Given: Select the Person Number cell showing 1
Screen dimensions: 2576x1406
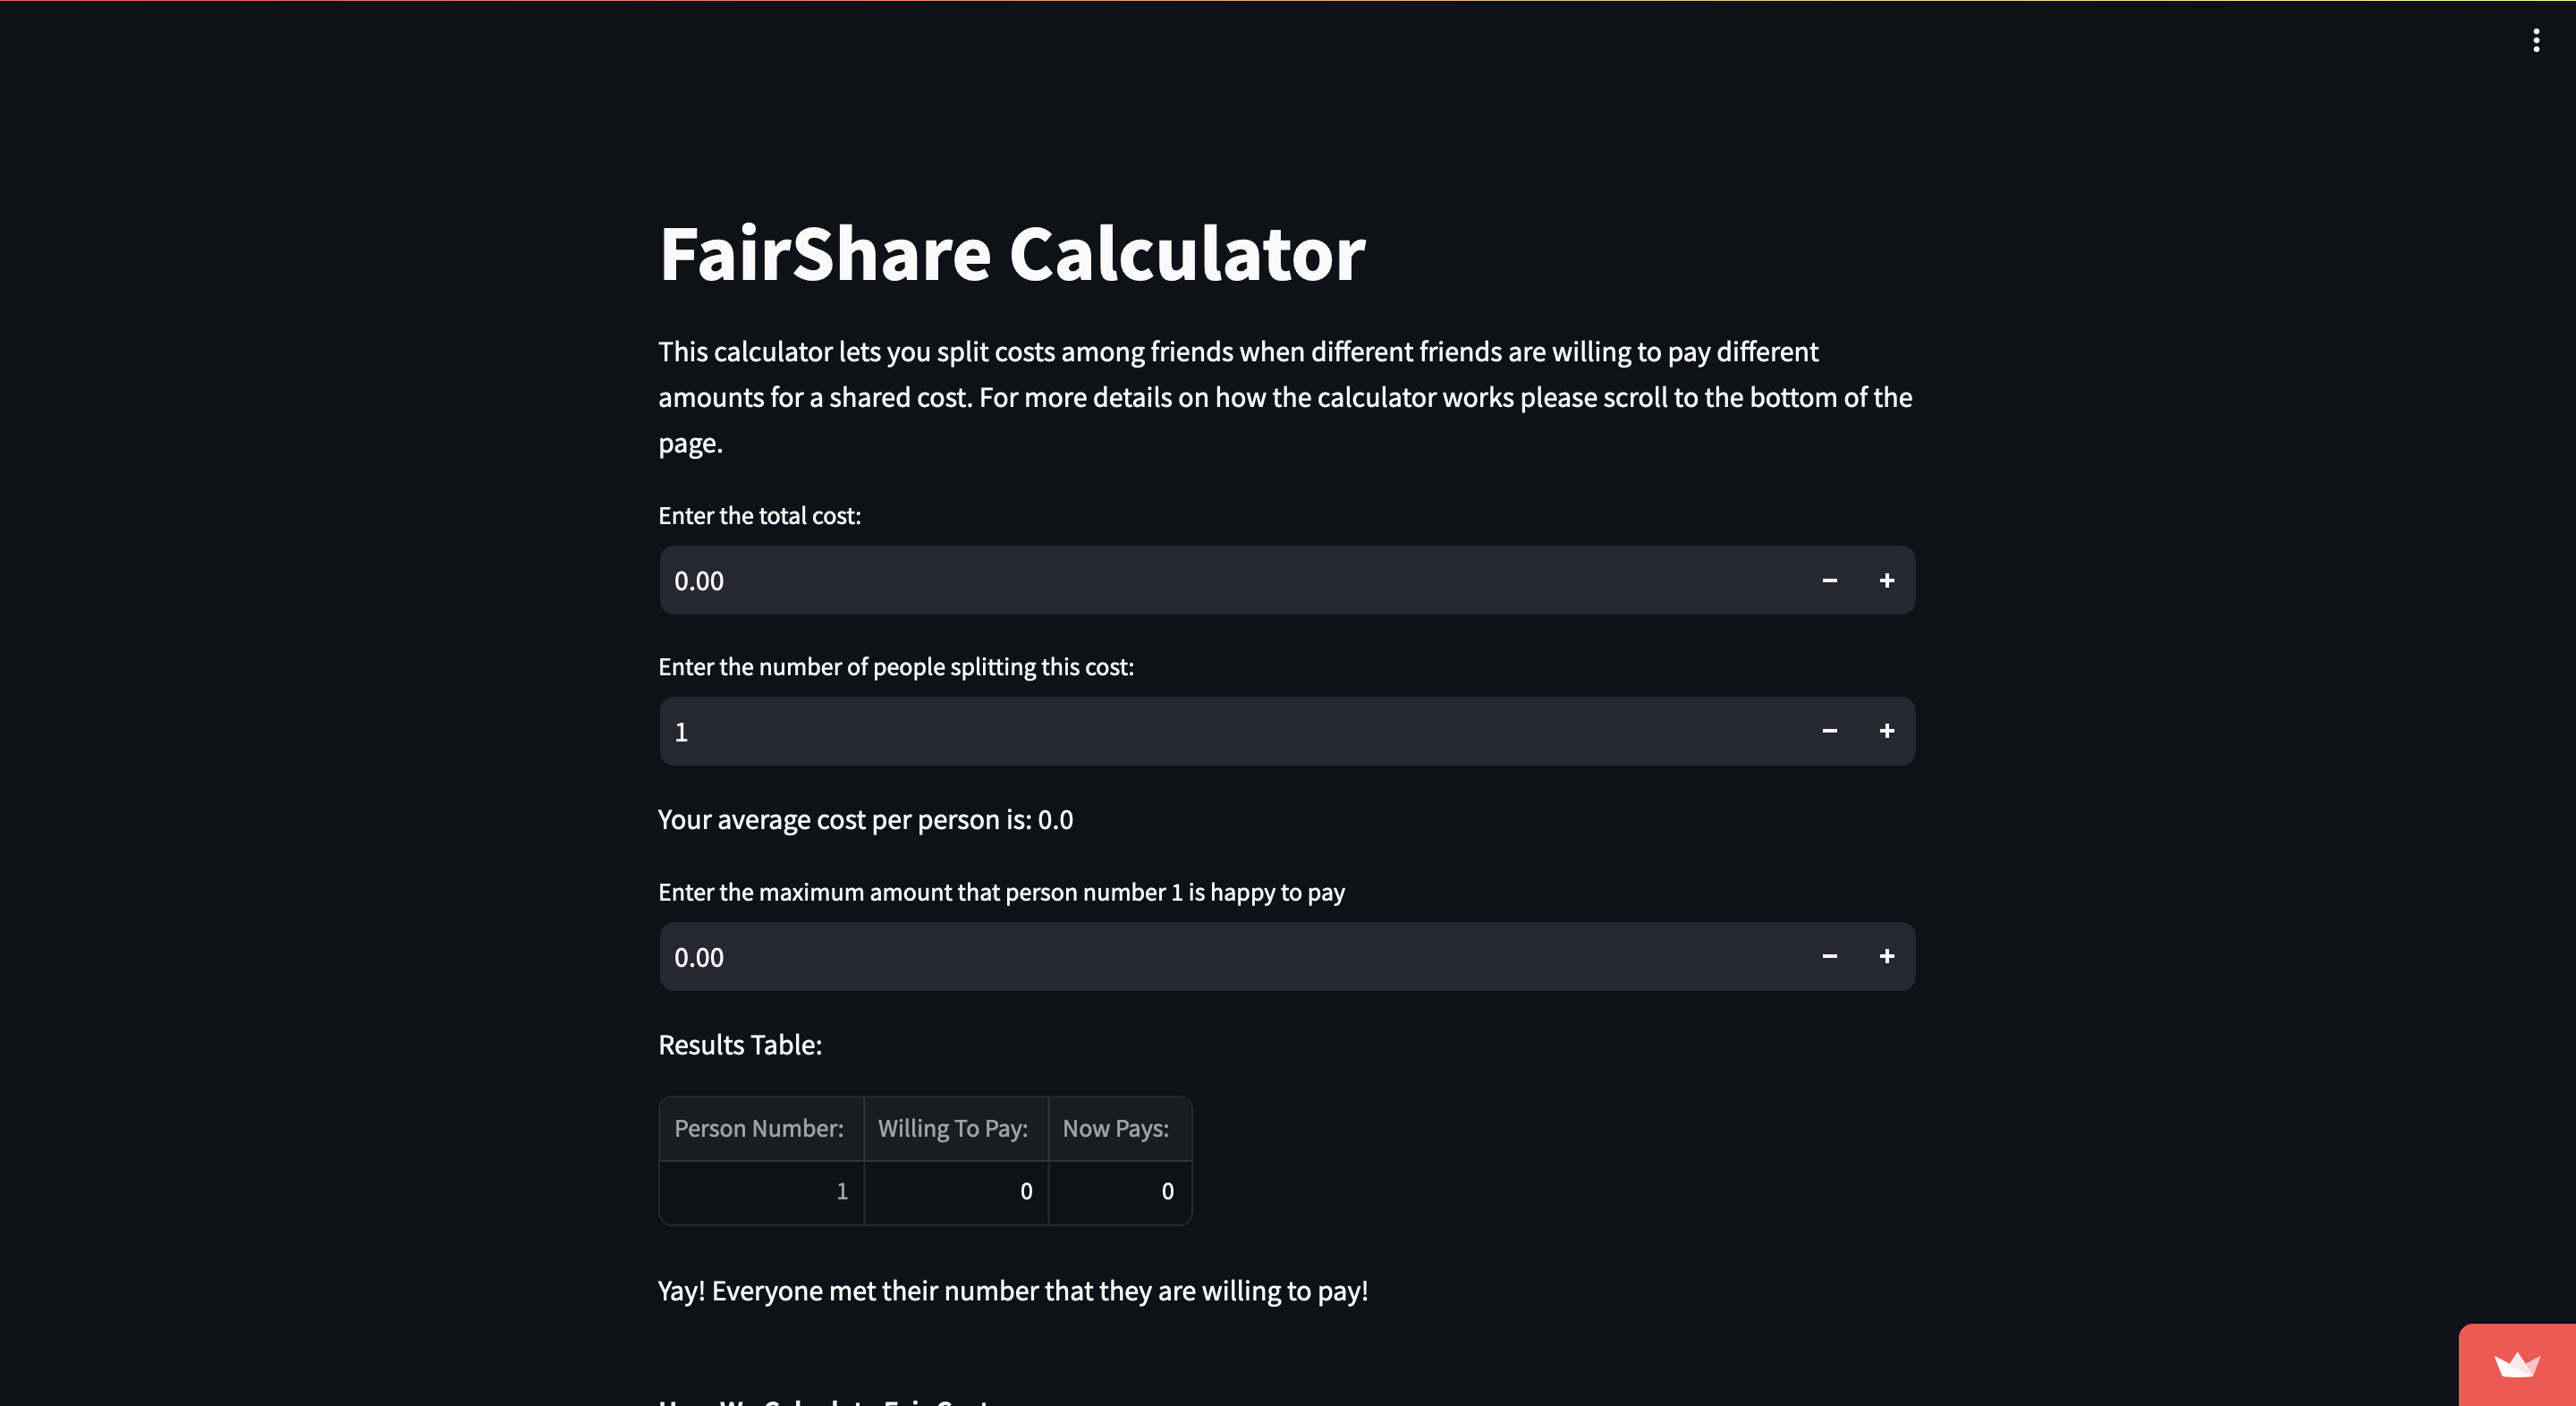Looking at the screenshot, I should point(762,1192).
